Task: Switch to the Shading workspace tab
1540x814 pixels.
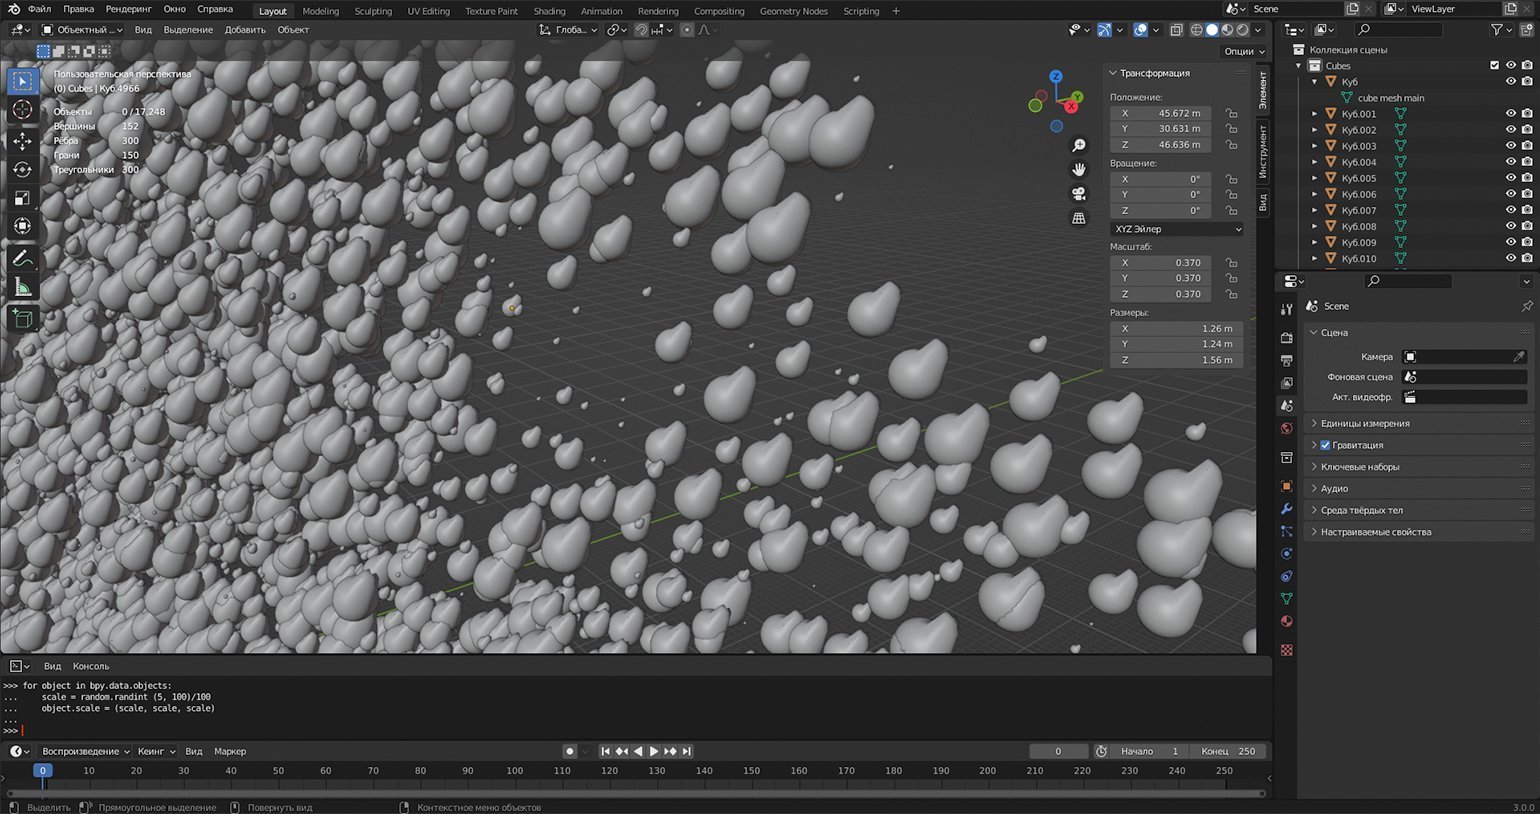Action: [x=549, y=11]
